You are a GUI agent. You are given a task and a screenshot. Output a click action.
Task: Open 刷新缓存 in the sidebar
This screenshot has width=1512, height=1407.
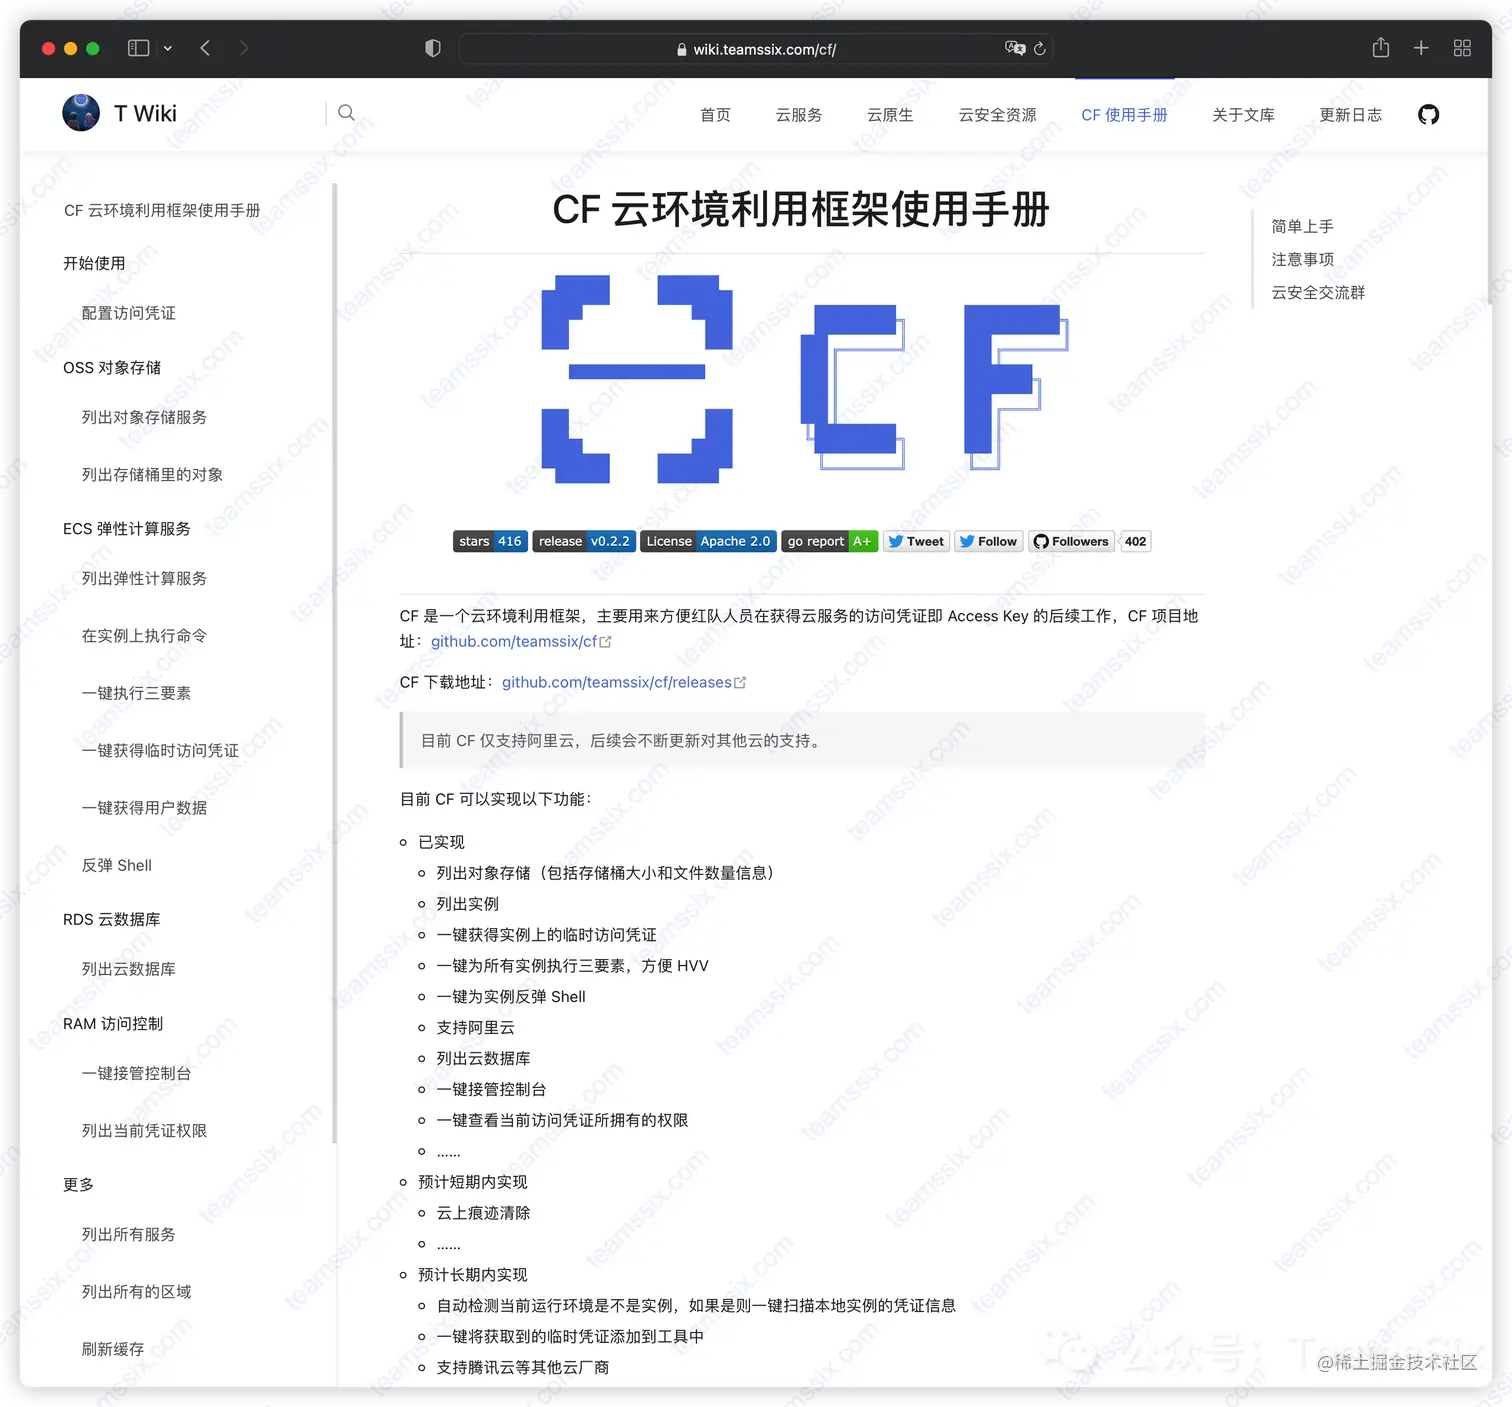[x=113, y=1349]
